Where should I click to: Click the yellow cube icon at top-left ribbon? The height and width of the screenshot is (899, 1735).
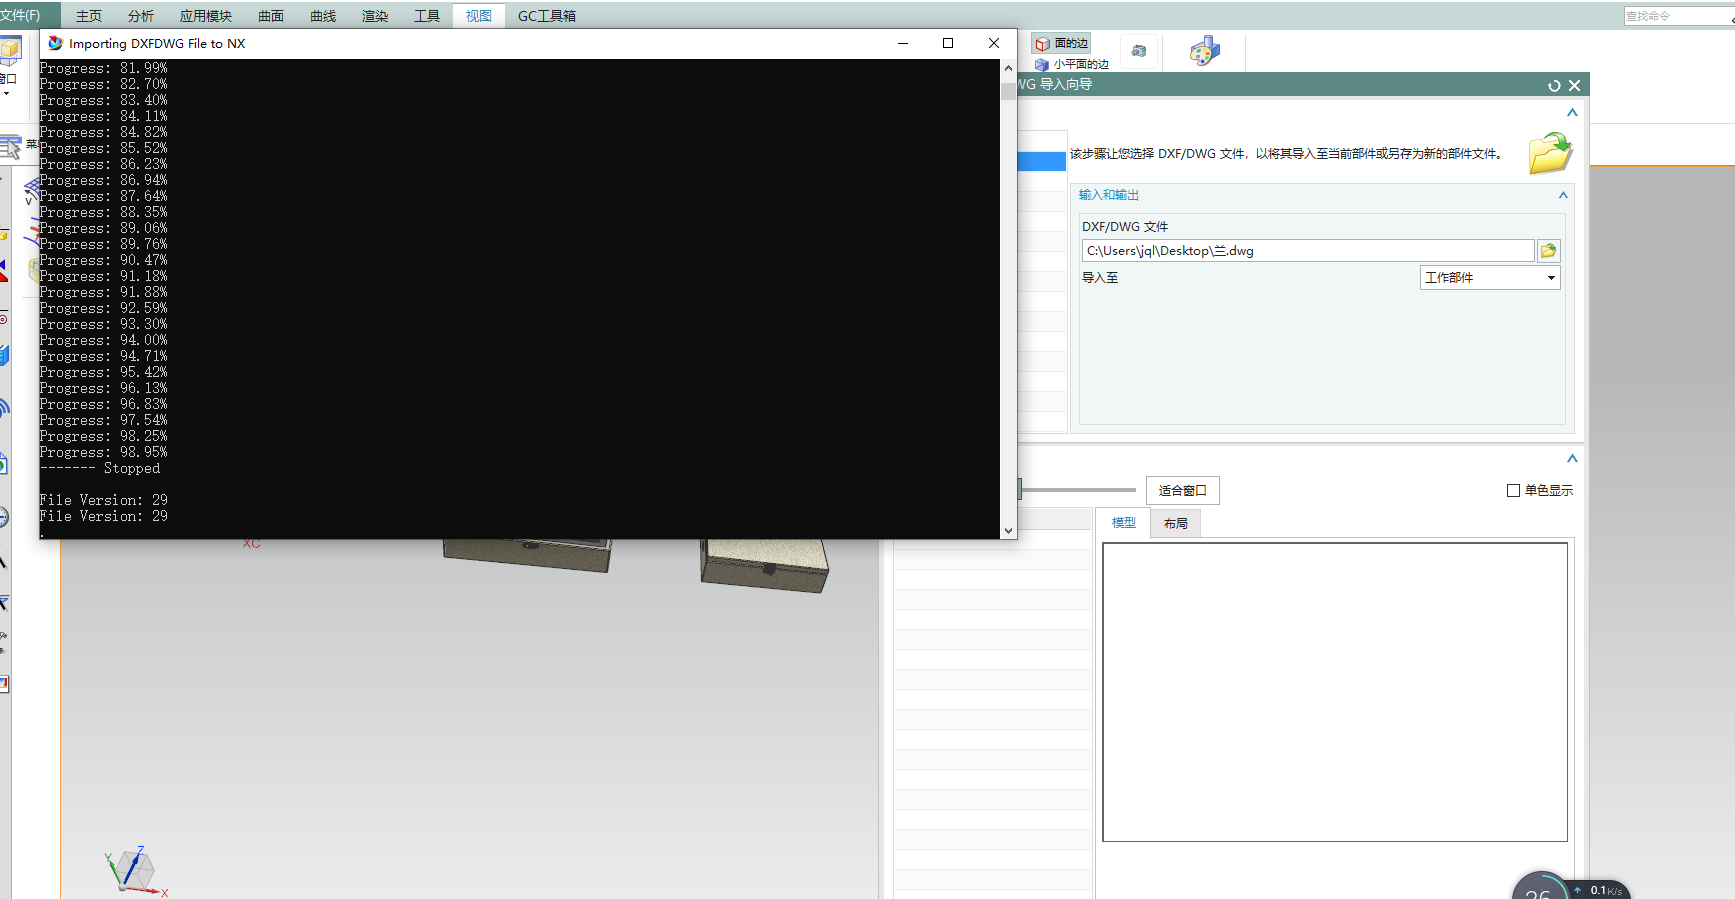click(11, 50)
